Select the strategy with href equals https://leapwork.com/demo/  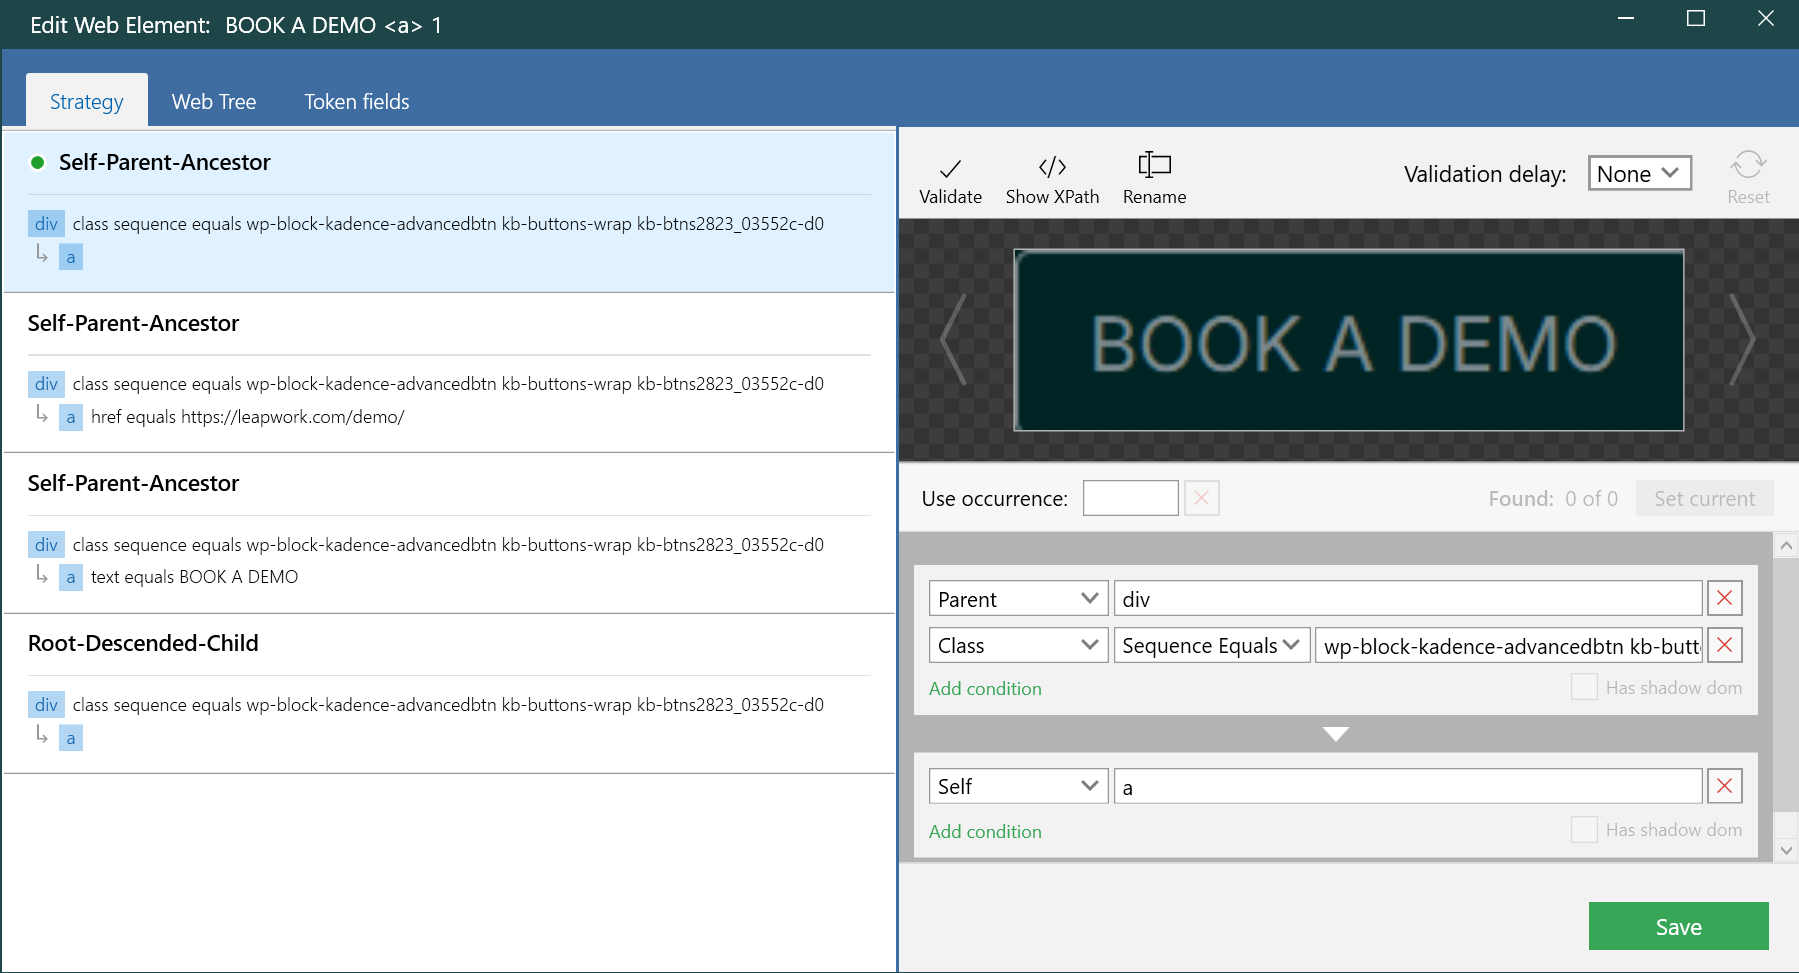pos(449,373)
